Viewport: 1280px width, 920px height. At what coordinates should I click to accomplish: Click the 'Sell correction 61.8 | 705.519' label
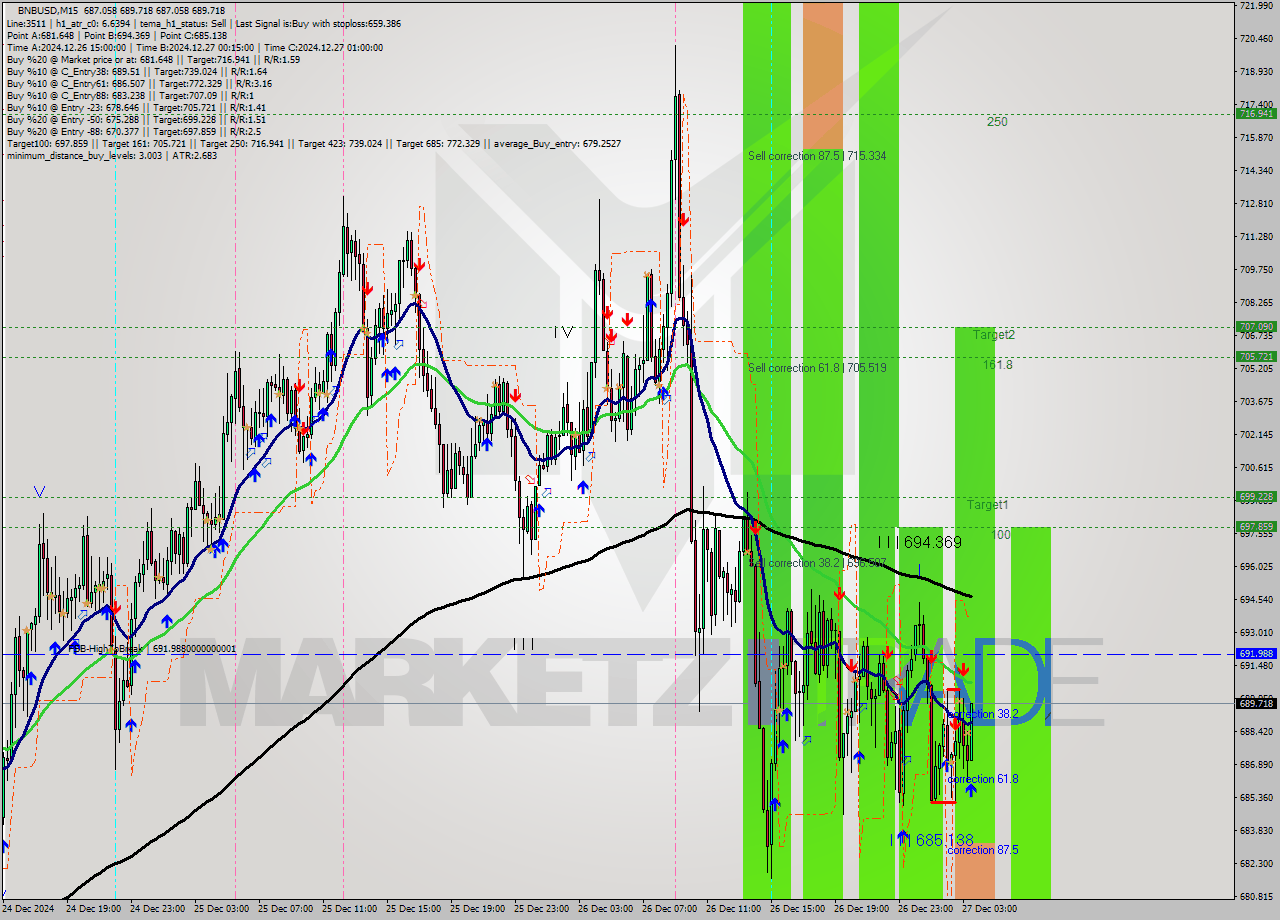(x=817, y=368)
